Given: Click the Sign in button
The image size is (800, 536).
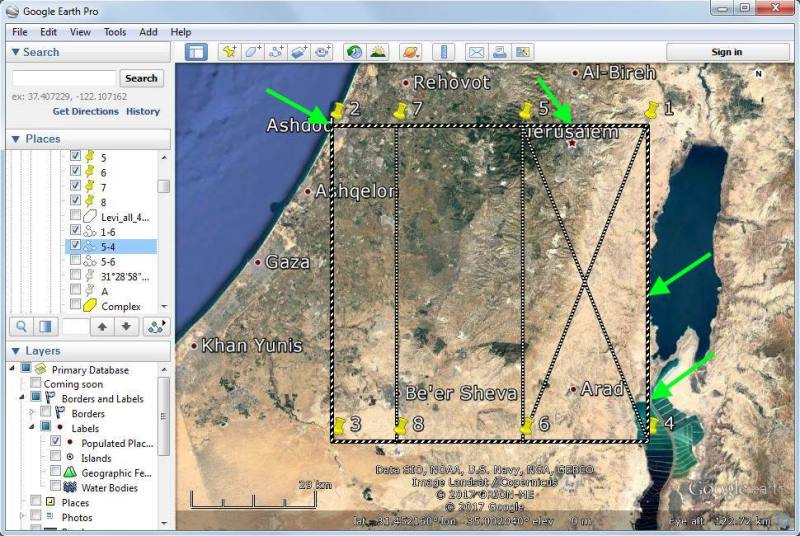Looking at the screenshot, I should [726, 52].
